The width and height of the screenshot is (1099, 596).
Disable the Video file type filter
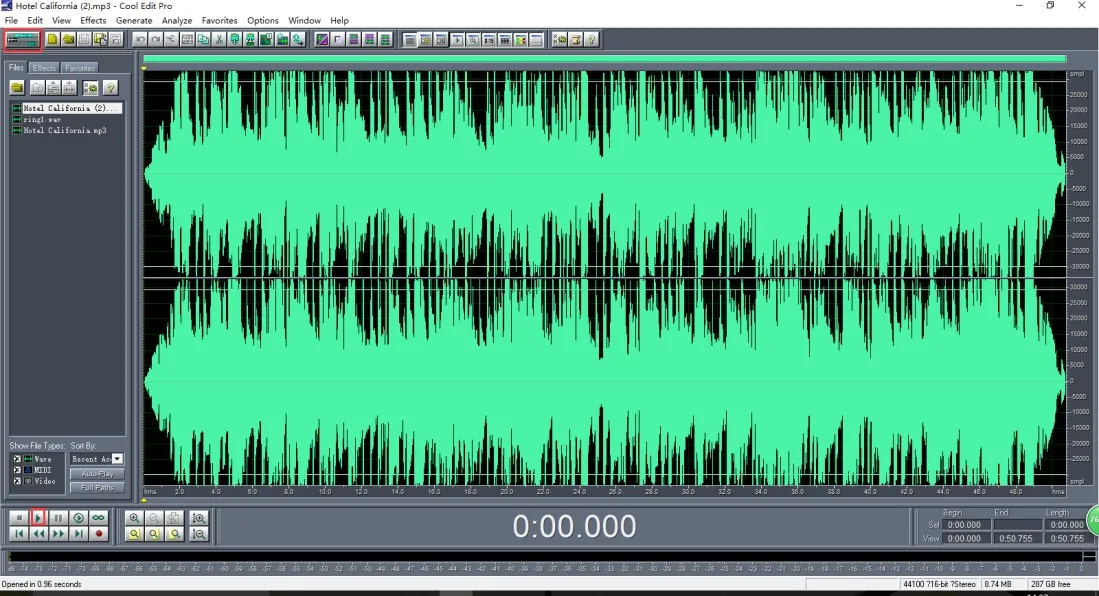17,481
